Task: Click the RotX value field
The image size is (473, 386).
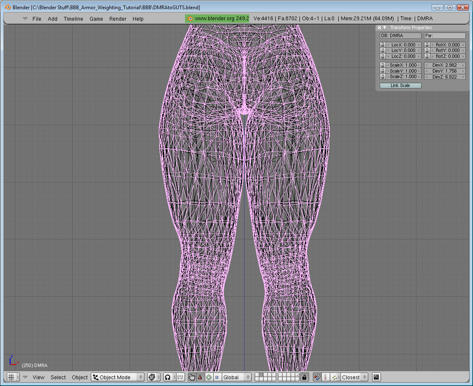Action: [448, 45]
